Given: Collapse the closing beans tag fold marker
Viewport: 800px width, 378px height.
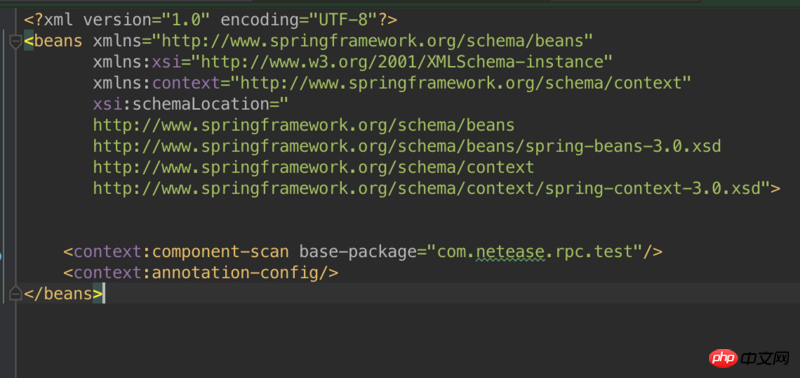Looking at the screenshot, I should click(x=16, y=294).
